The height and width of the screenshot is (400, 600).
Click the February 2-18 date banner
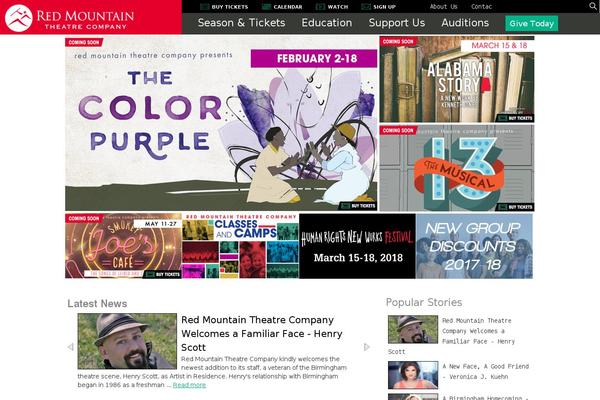(x=314, y=59)
